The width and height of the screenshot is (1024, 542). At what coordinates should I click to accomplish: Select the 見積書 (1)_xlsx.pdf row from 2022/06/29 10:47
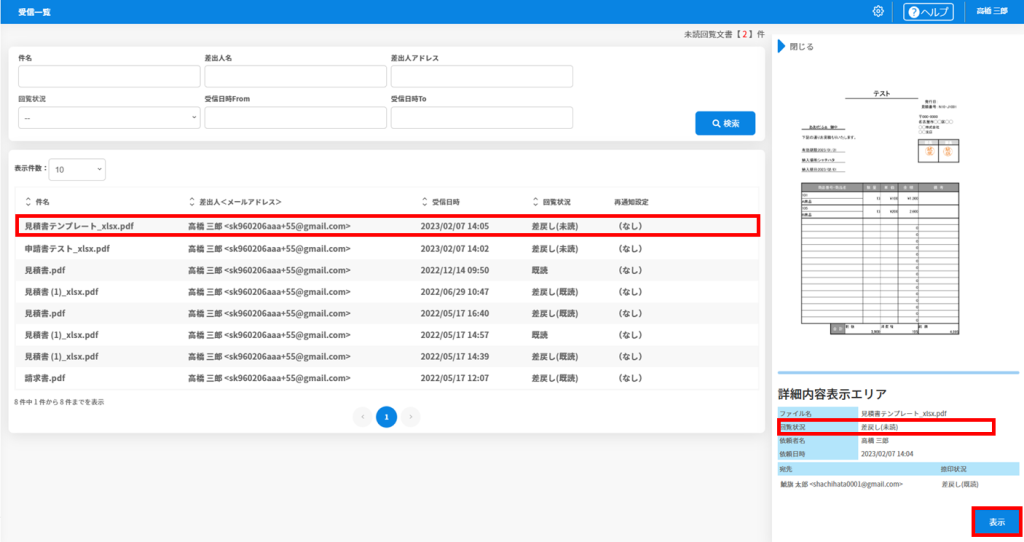point(387,292)
